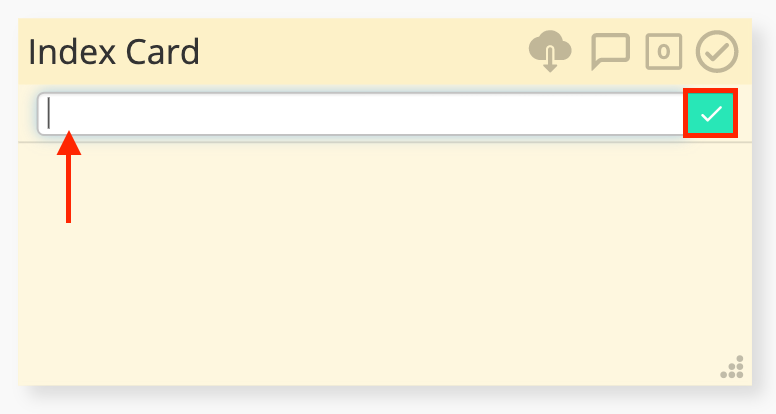
Task: Click the downward arrow under the cloud
Action: [x=550, y=60]
